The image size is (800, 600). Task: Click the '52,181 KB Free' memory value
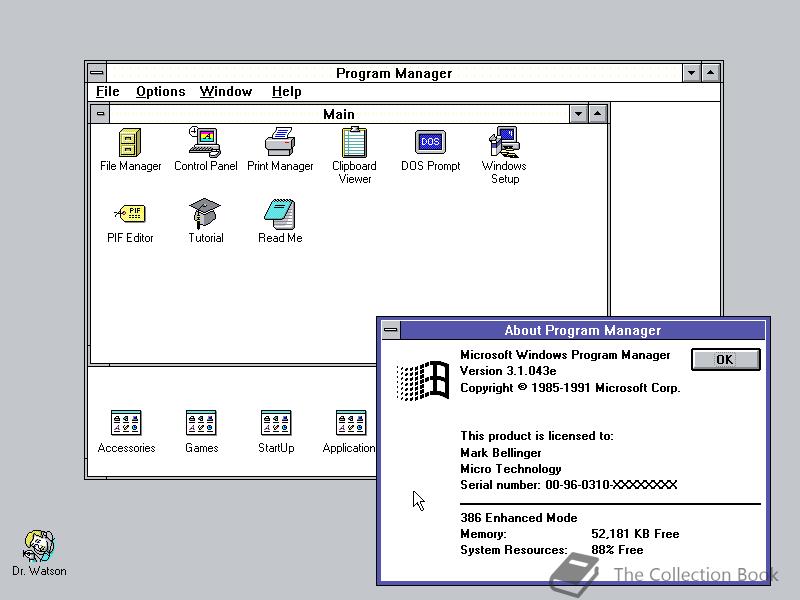pos(635,534)
